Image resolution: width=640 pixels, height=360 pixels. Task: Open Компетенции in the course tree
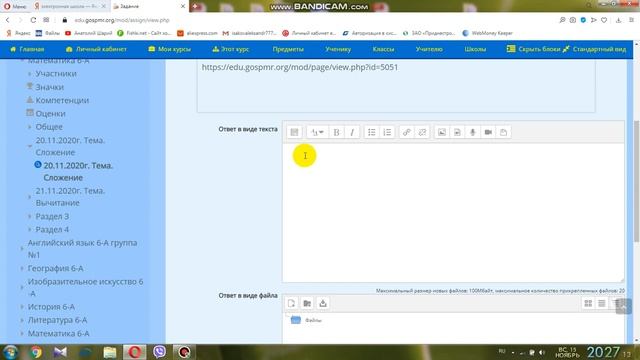[62, 100]
